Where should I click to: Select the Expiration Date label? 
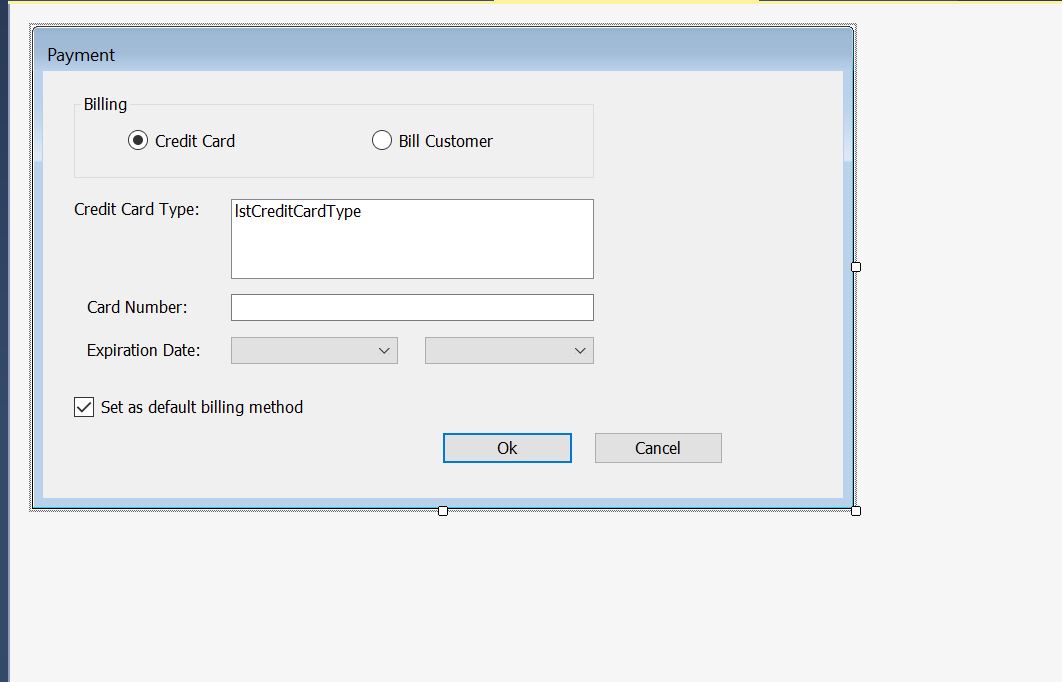[x=143, y=350]
